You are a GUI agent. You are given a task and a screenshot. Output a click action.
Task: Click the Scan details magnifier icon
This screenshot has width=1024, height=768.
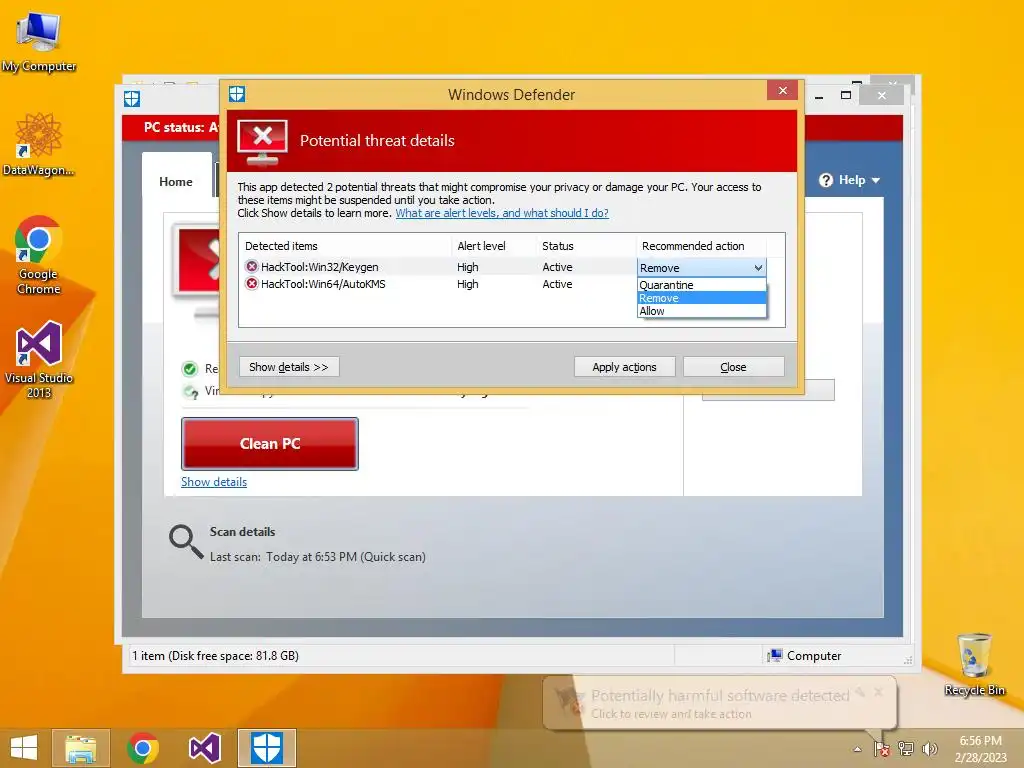point(186,542)
